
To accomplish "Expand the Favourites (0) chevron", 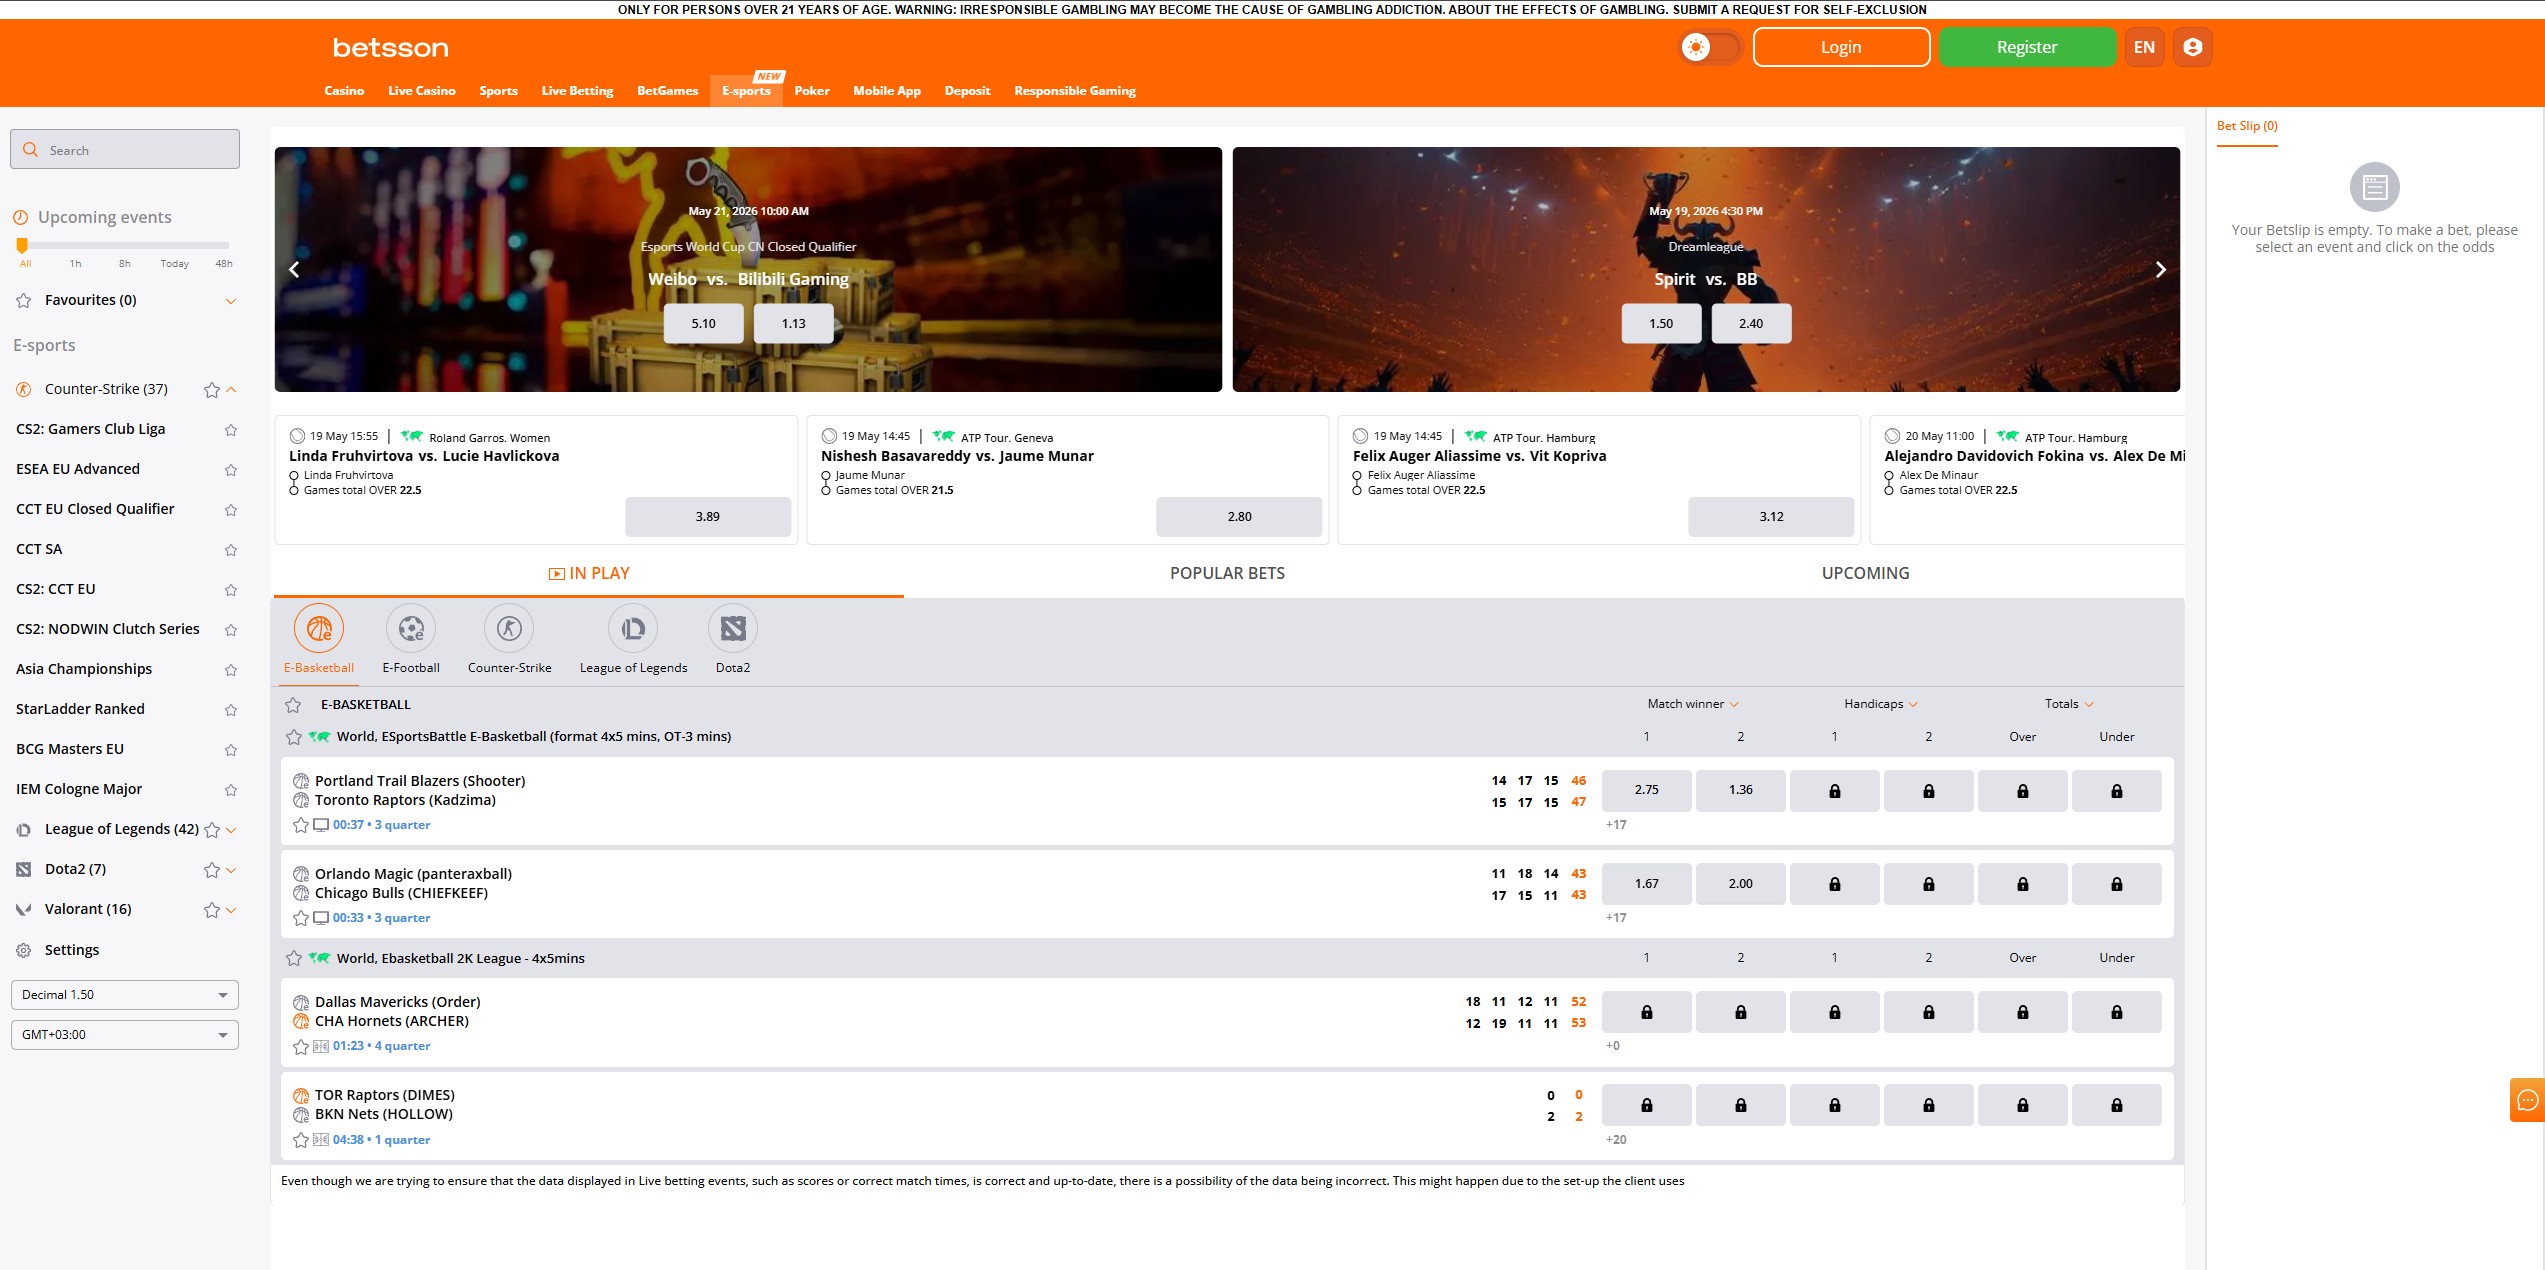I will [x=231, y=301].
